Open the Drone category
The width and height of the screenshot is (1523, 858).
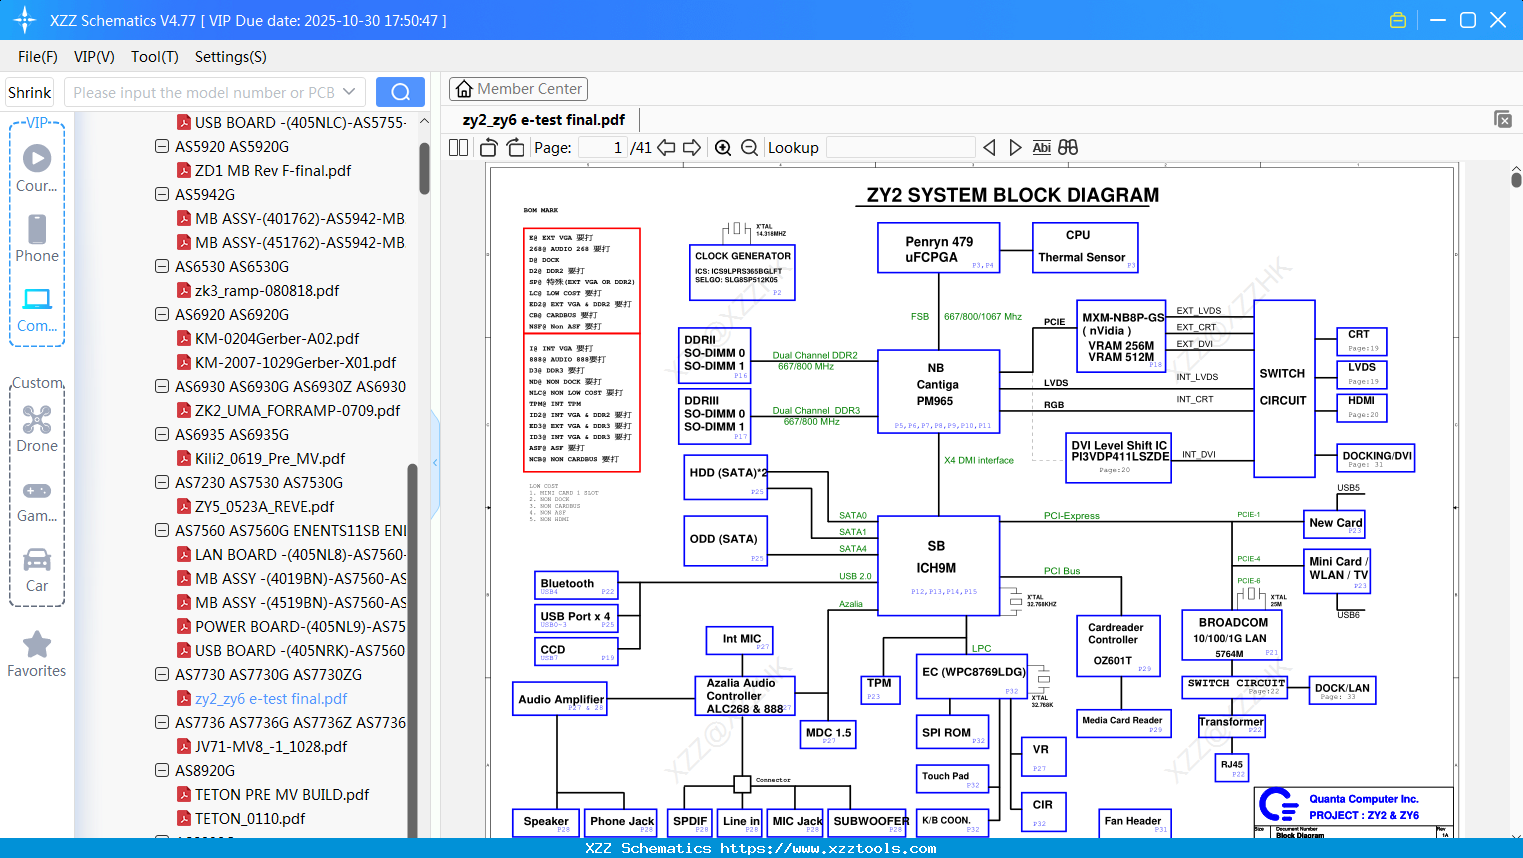pyautogui.click(x=37, y=429)
